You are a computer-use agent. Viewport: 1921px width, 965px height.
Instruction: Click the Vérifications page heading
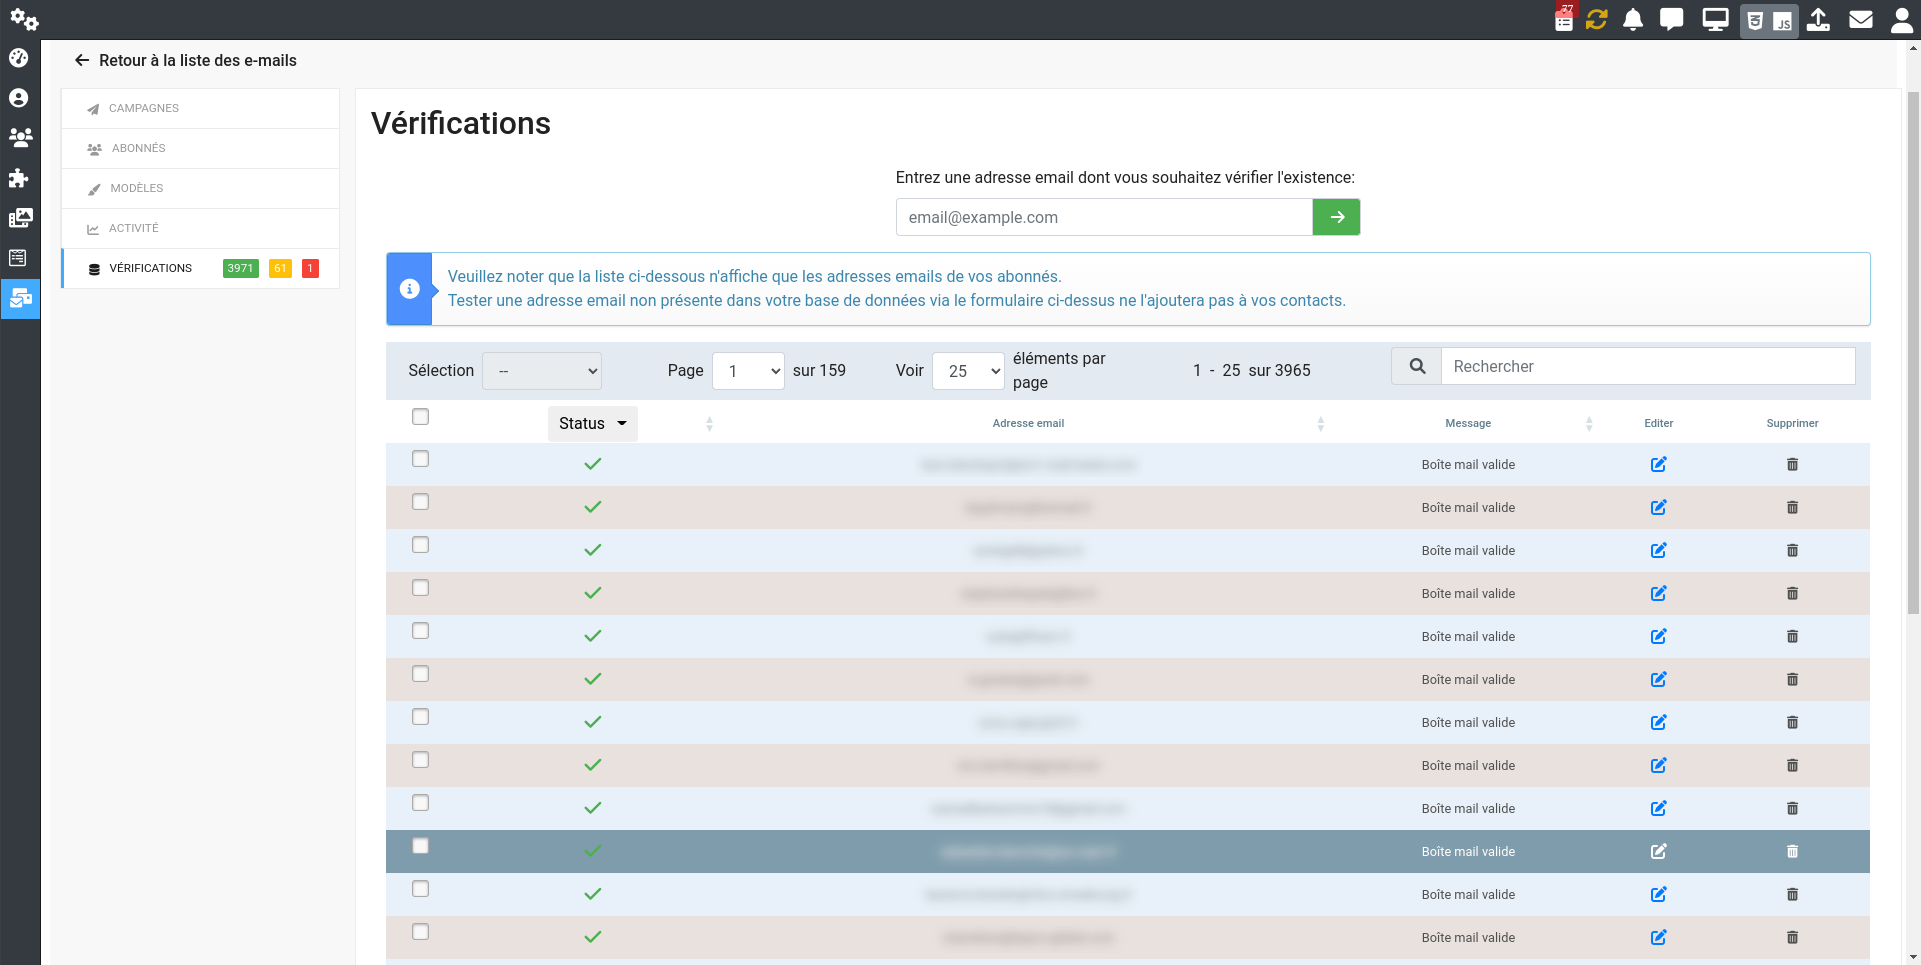461,123
